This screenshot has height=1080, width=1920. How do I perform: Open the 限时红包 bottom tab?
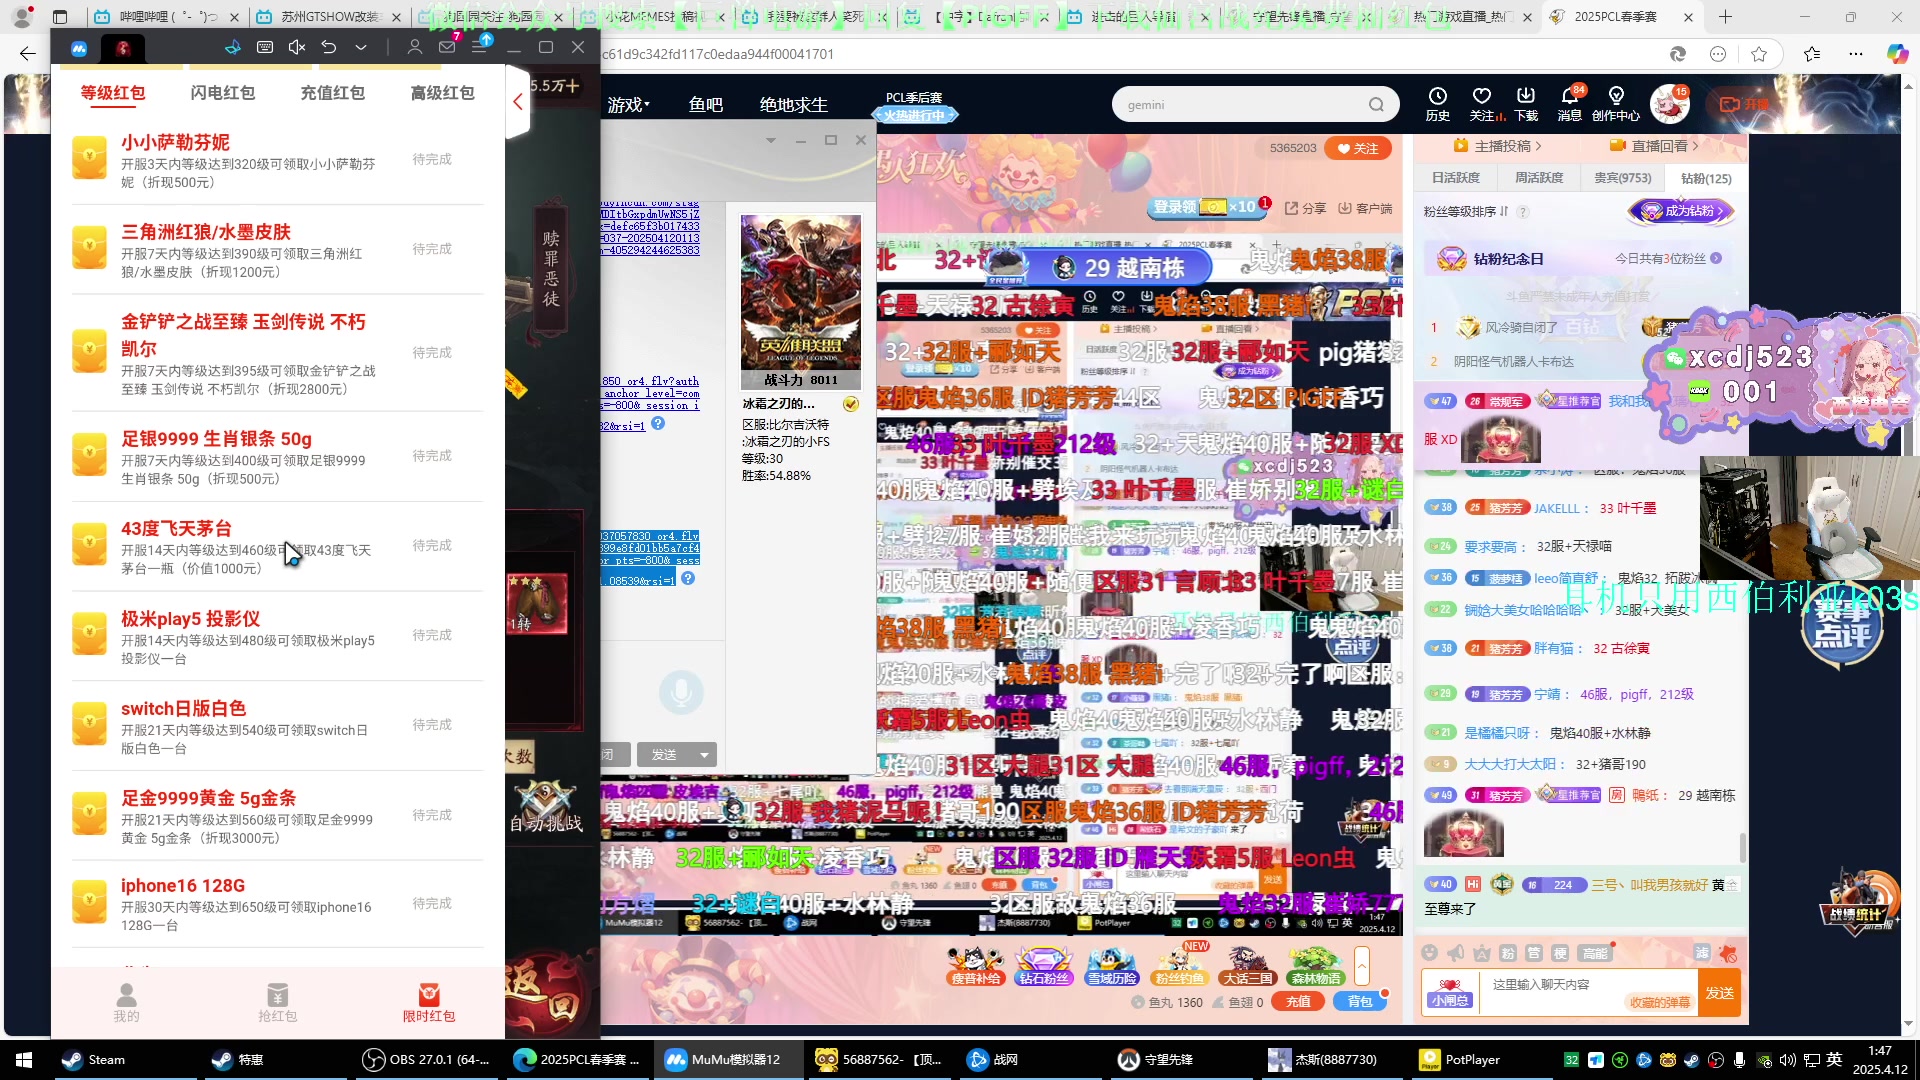[x=429, y=1003]
